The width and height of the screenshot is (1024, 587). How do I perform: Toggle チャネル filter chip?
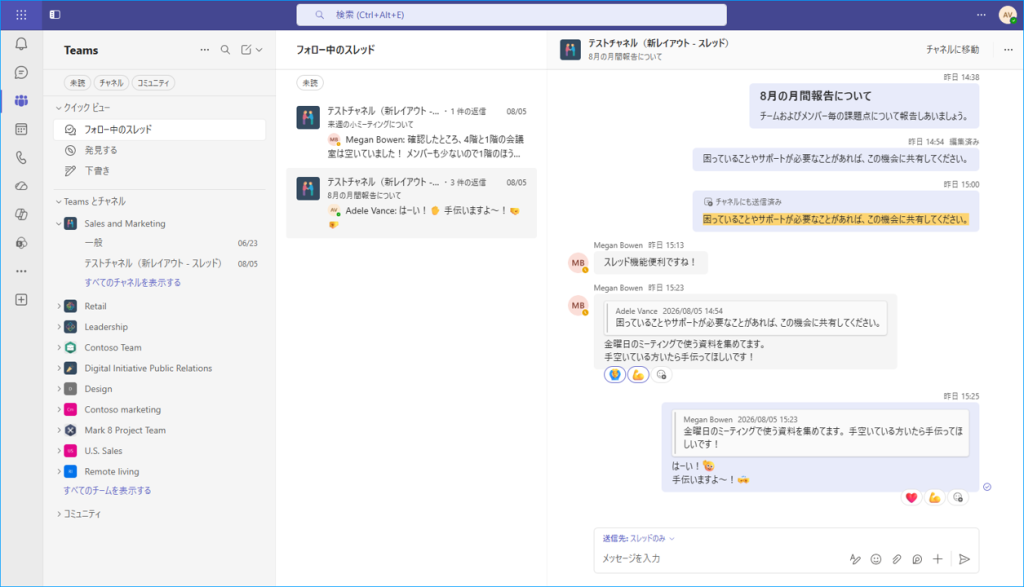pyautogui.click(x=111, y=83)
